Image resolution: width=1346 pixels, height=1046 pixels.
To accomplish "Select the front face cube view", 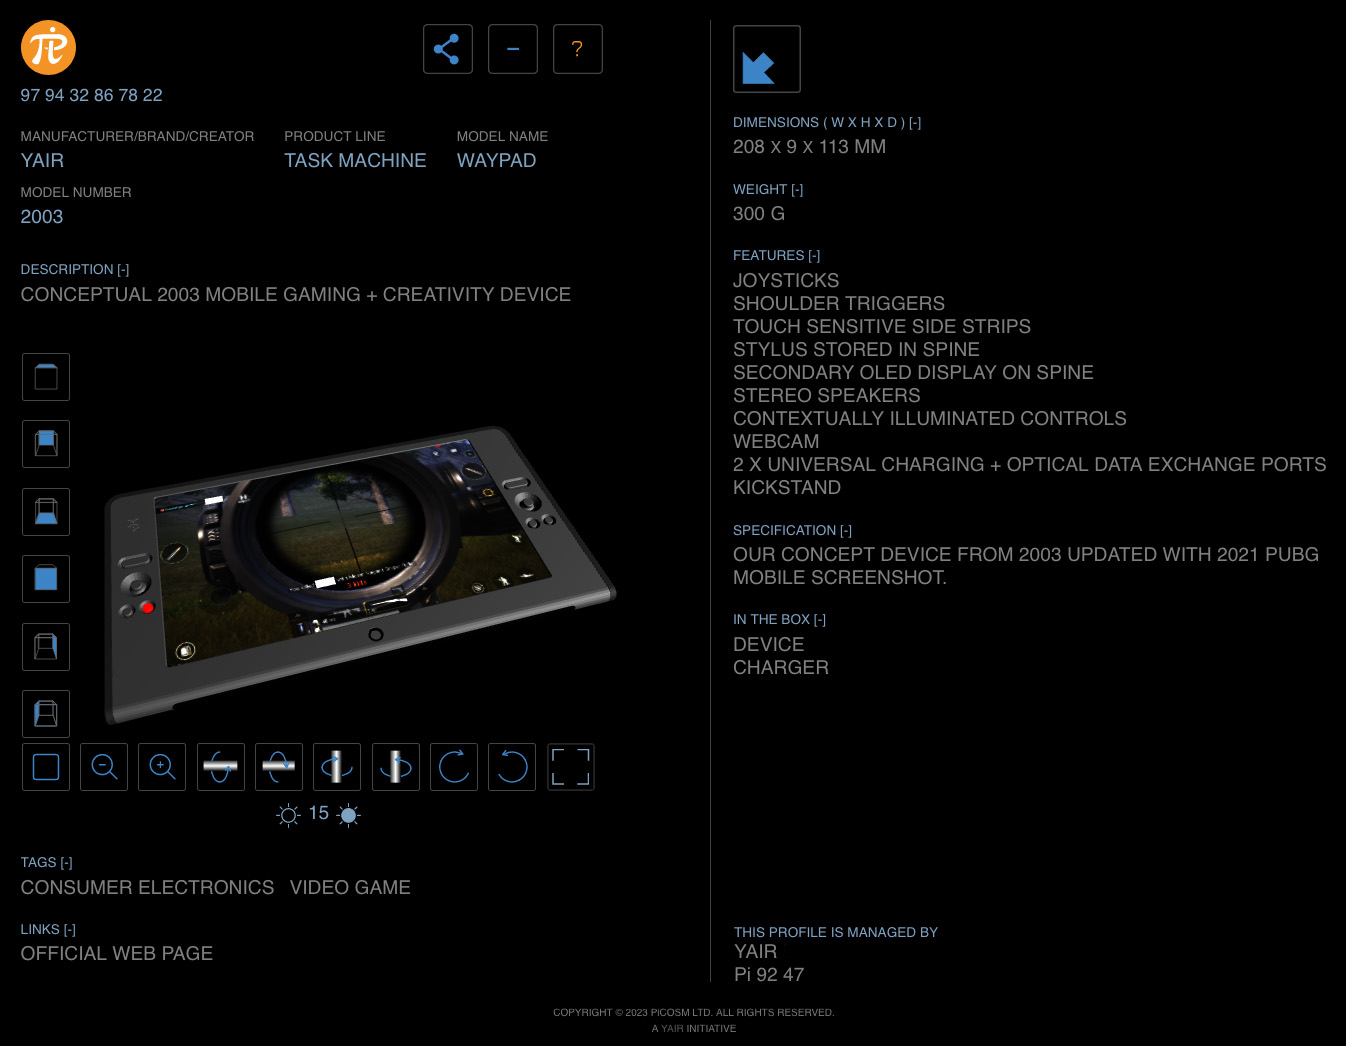I will tap(46, 579).
